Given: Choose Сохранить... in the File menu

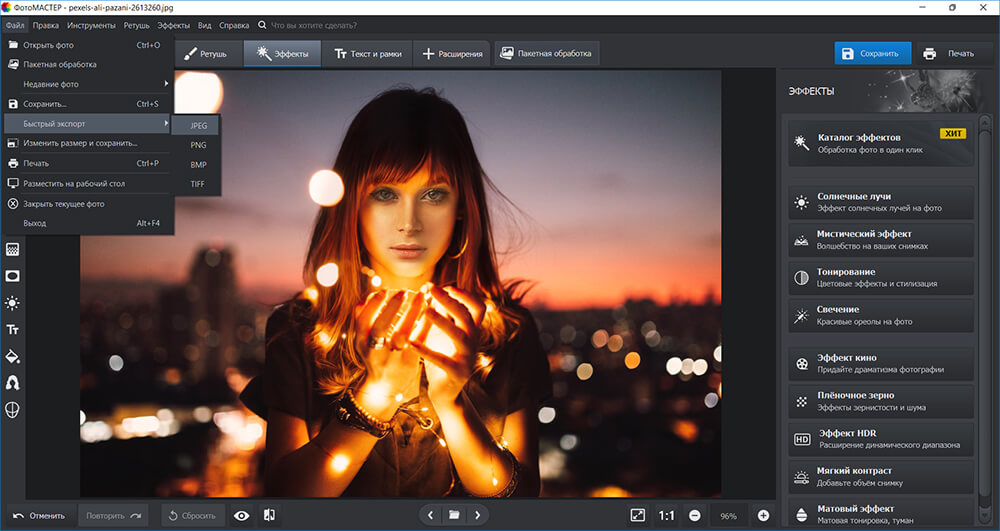Looking at the screenshot, I should point(88,104).
